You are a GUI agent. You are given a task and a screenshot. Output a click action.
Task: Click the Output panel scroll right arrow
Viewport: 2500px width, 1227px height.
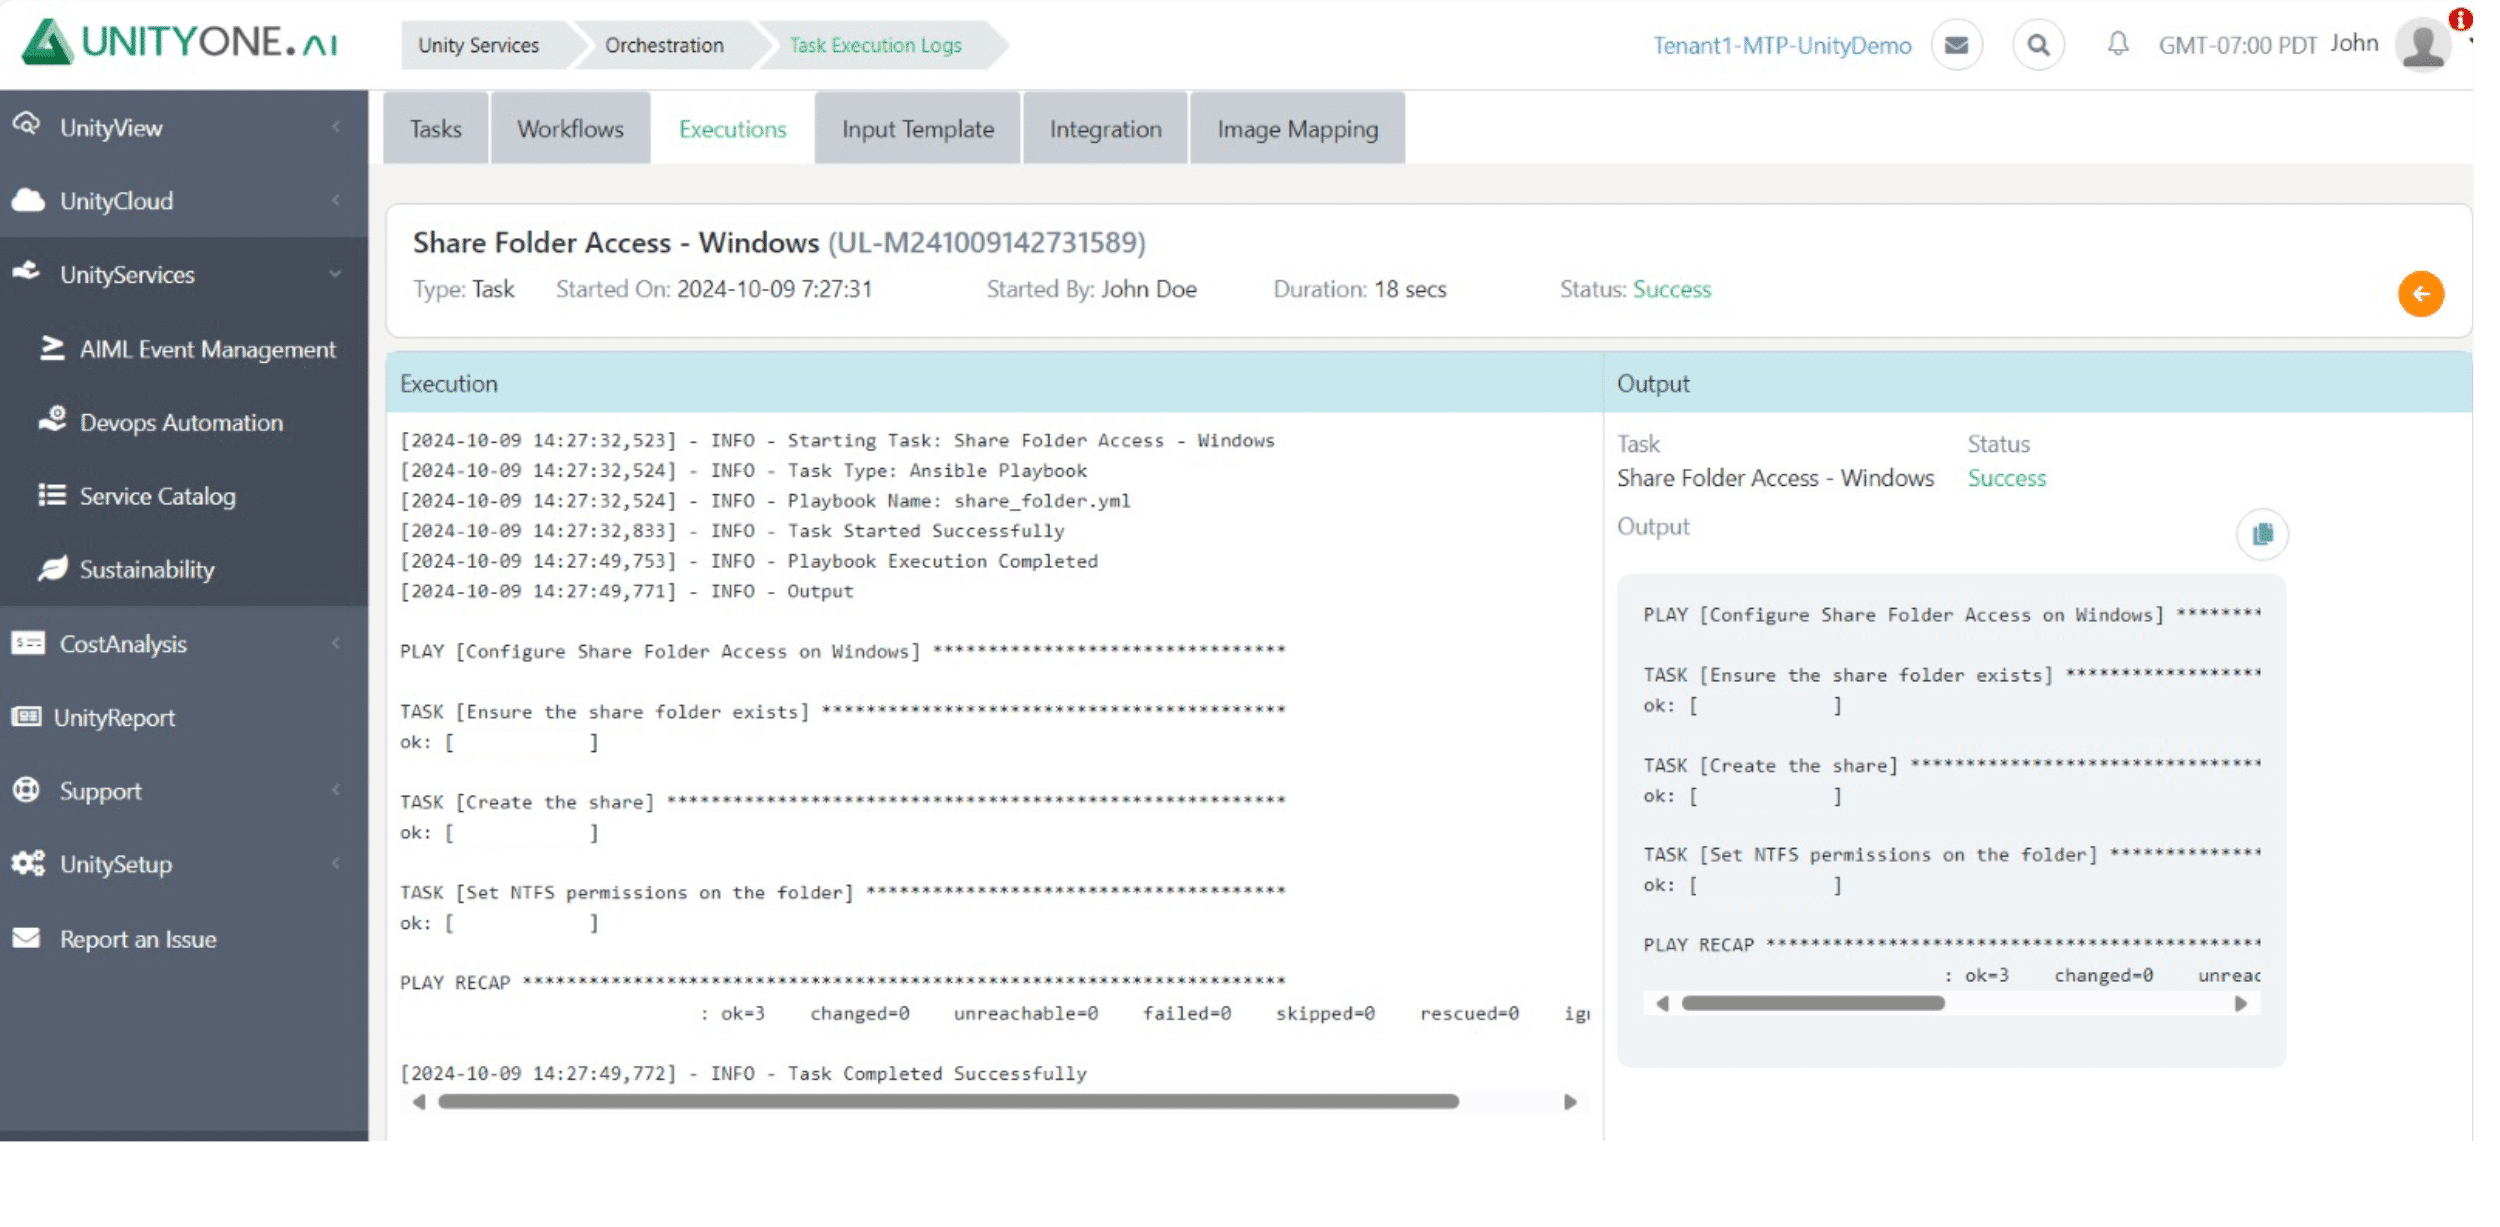pyautogui.click(x=2240, y=1003)
